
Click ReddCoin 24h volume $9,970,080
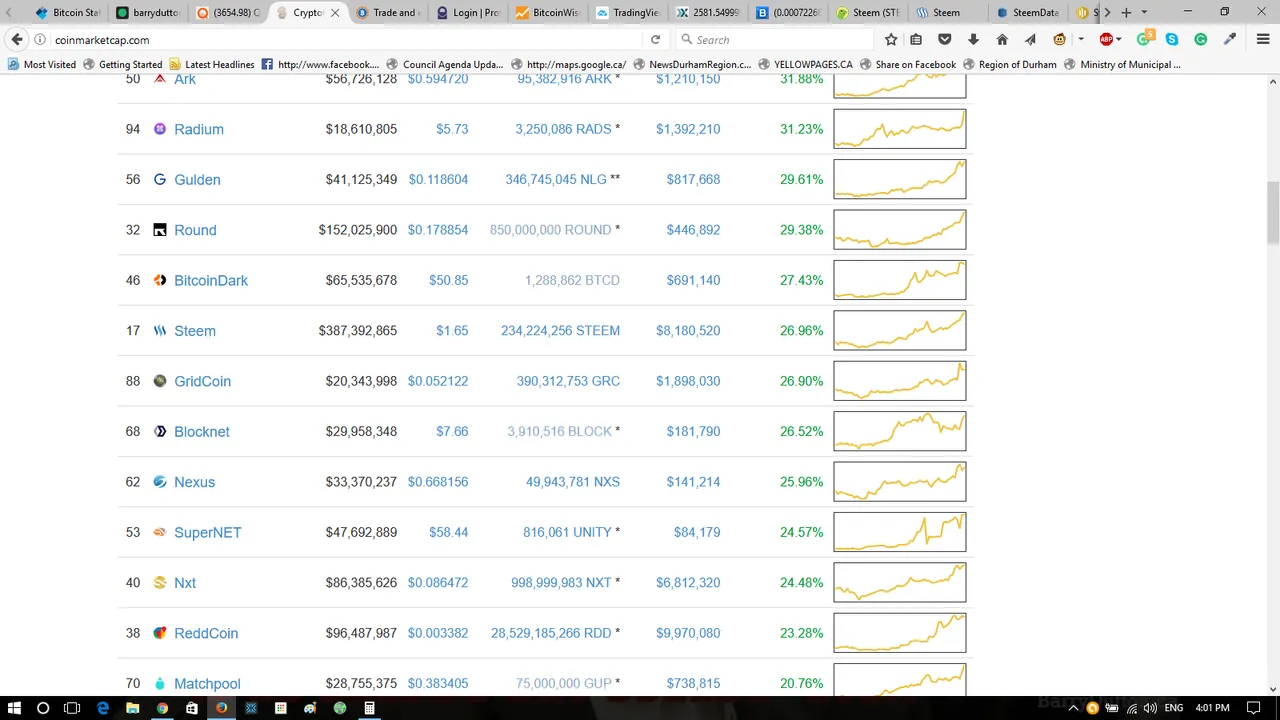(x=688, y=633)
